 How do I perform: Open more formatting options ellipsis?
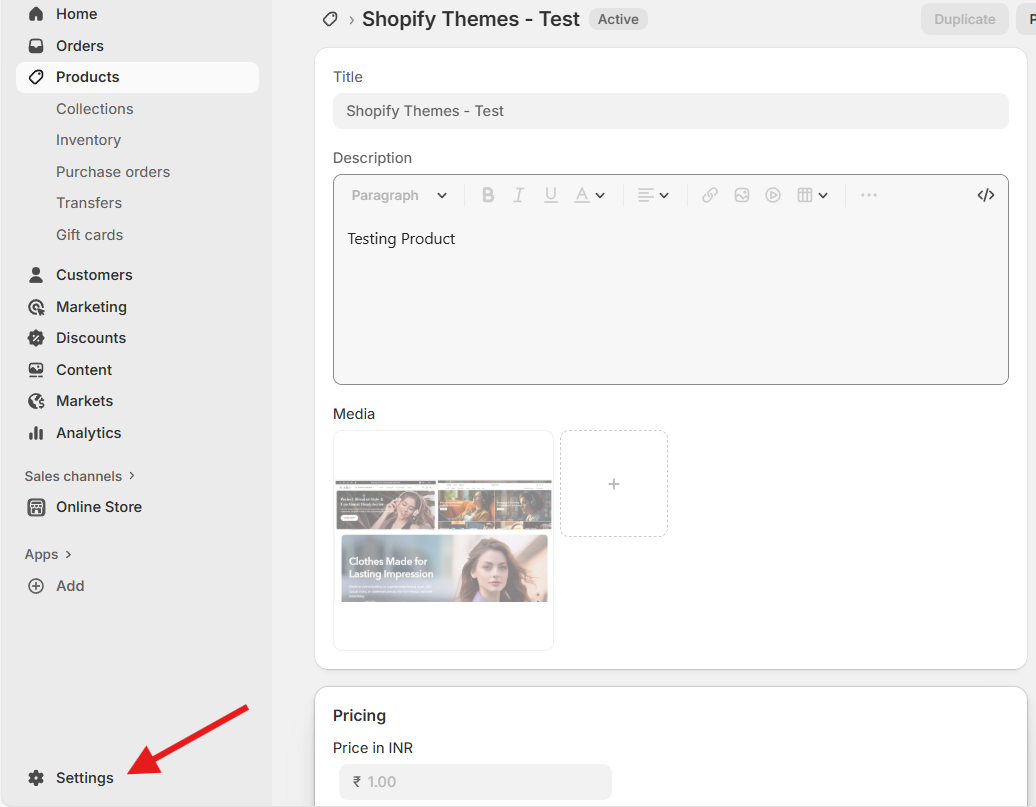click(x=869, y=195)
